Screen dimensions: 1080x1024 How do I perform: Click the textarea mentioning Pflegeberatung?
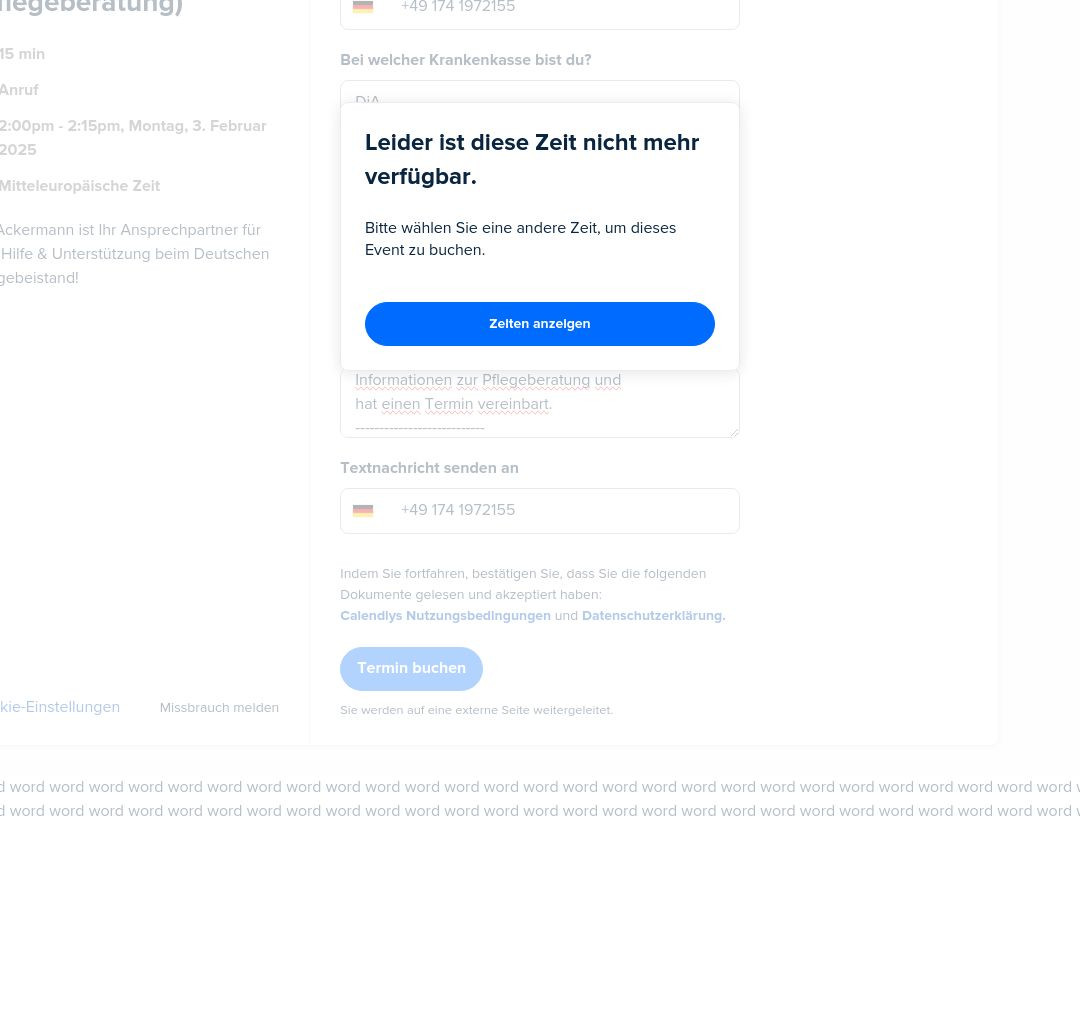[539, 404]
